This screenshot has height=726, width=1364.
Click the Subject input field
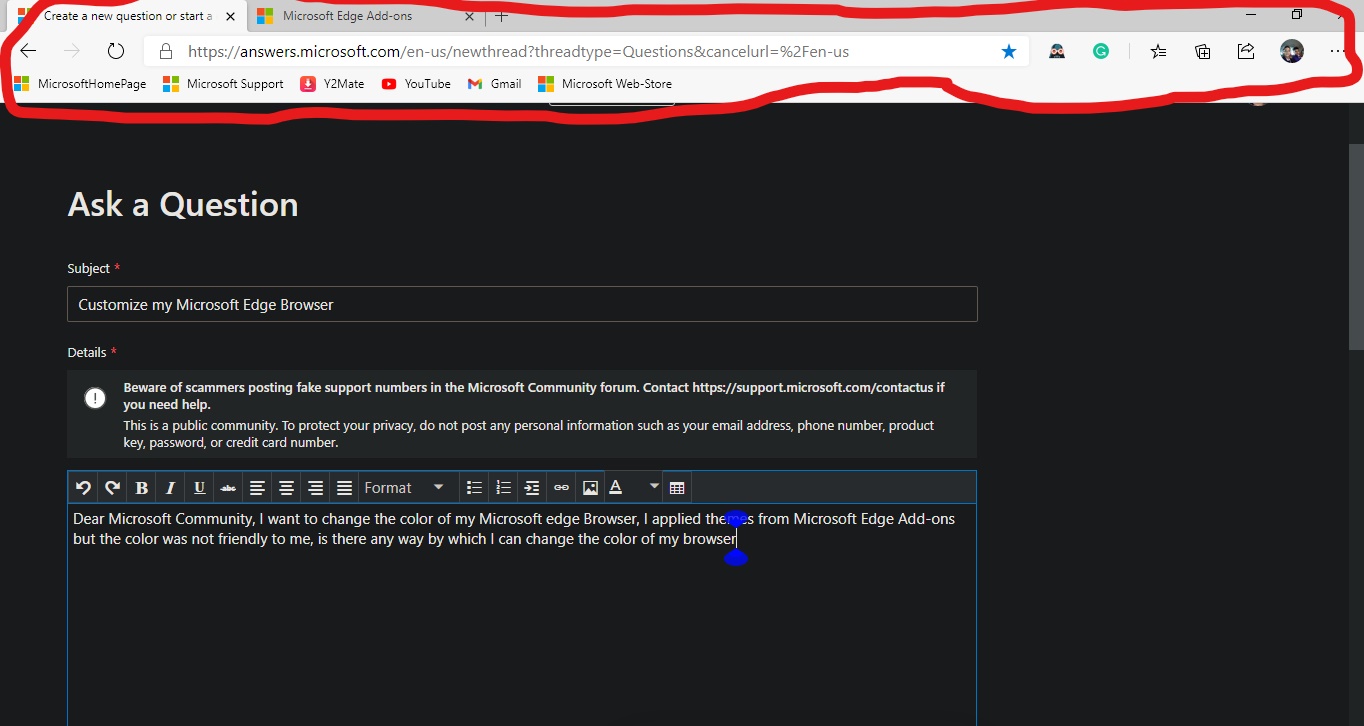(522, 305)
